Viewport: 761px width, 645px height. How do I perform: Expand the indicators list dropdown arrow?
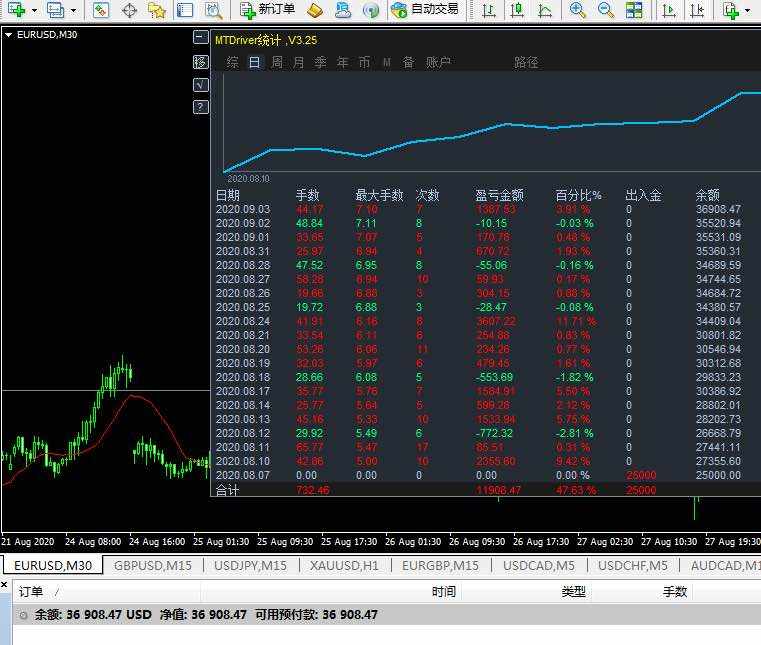(x=747, y=10)
